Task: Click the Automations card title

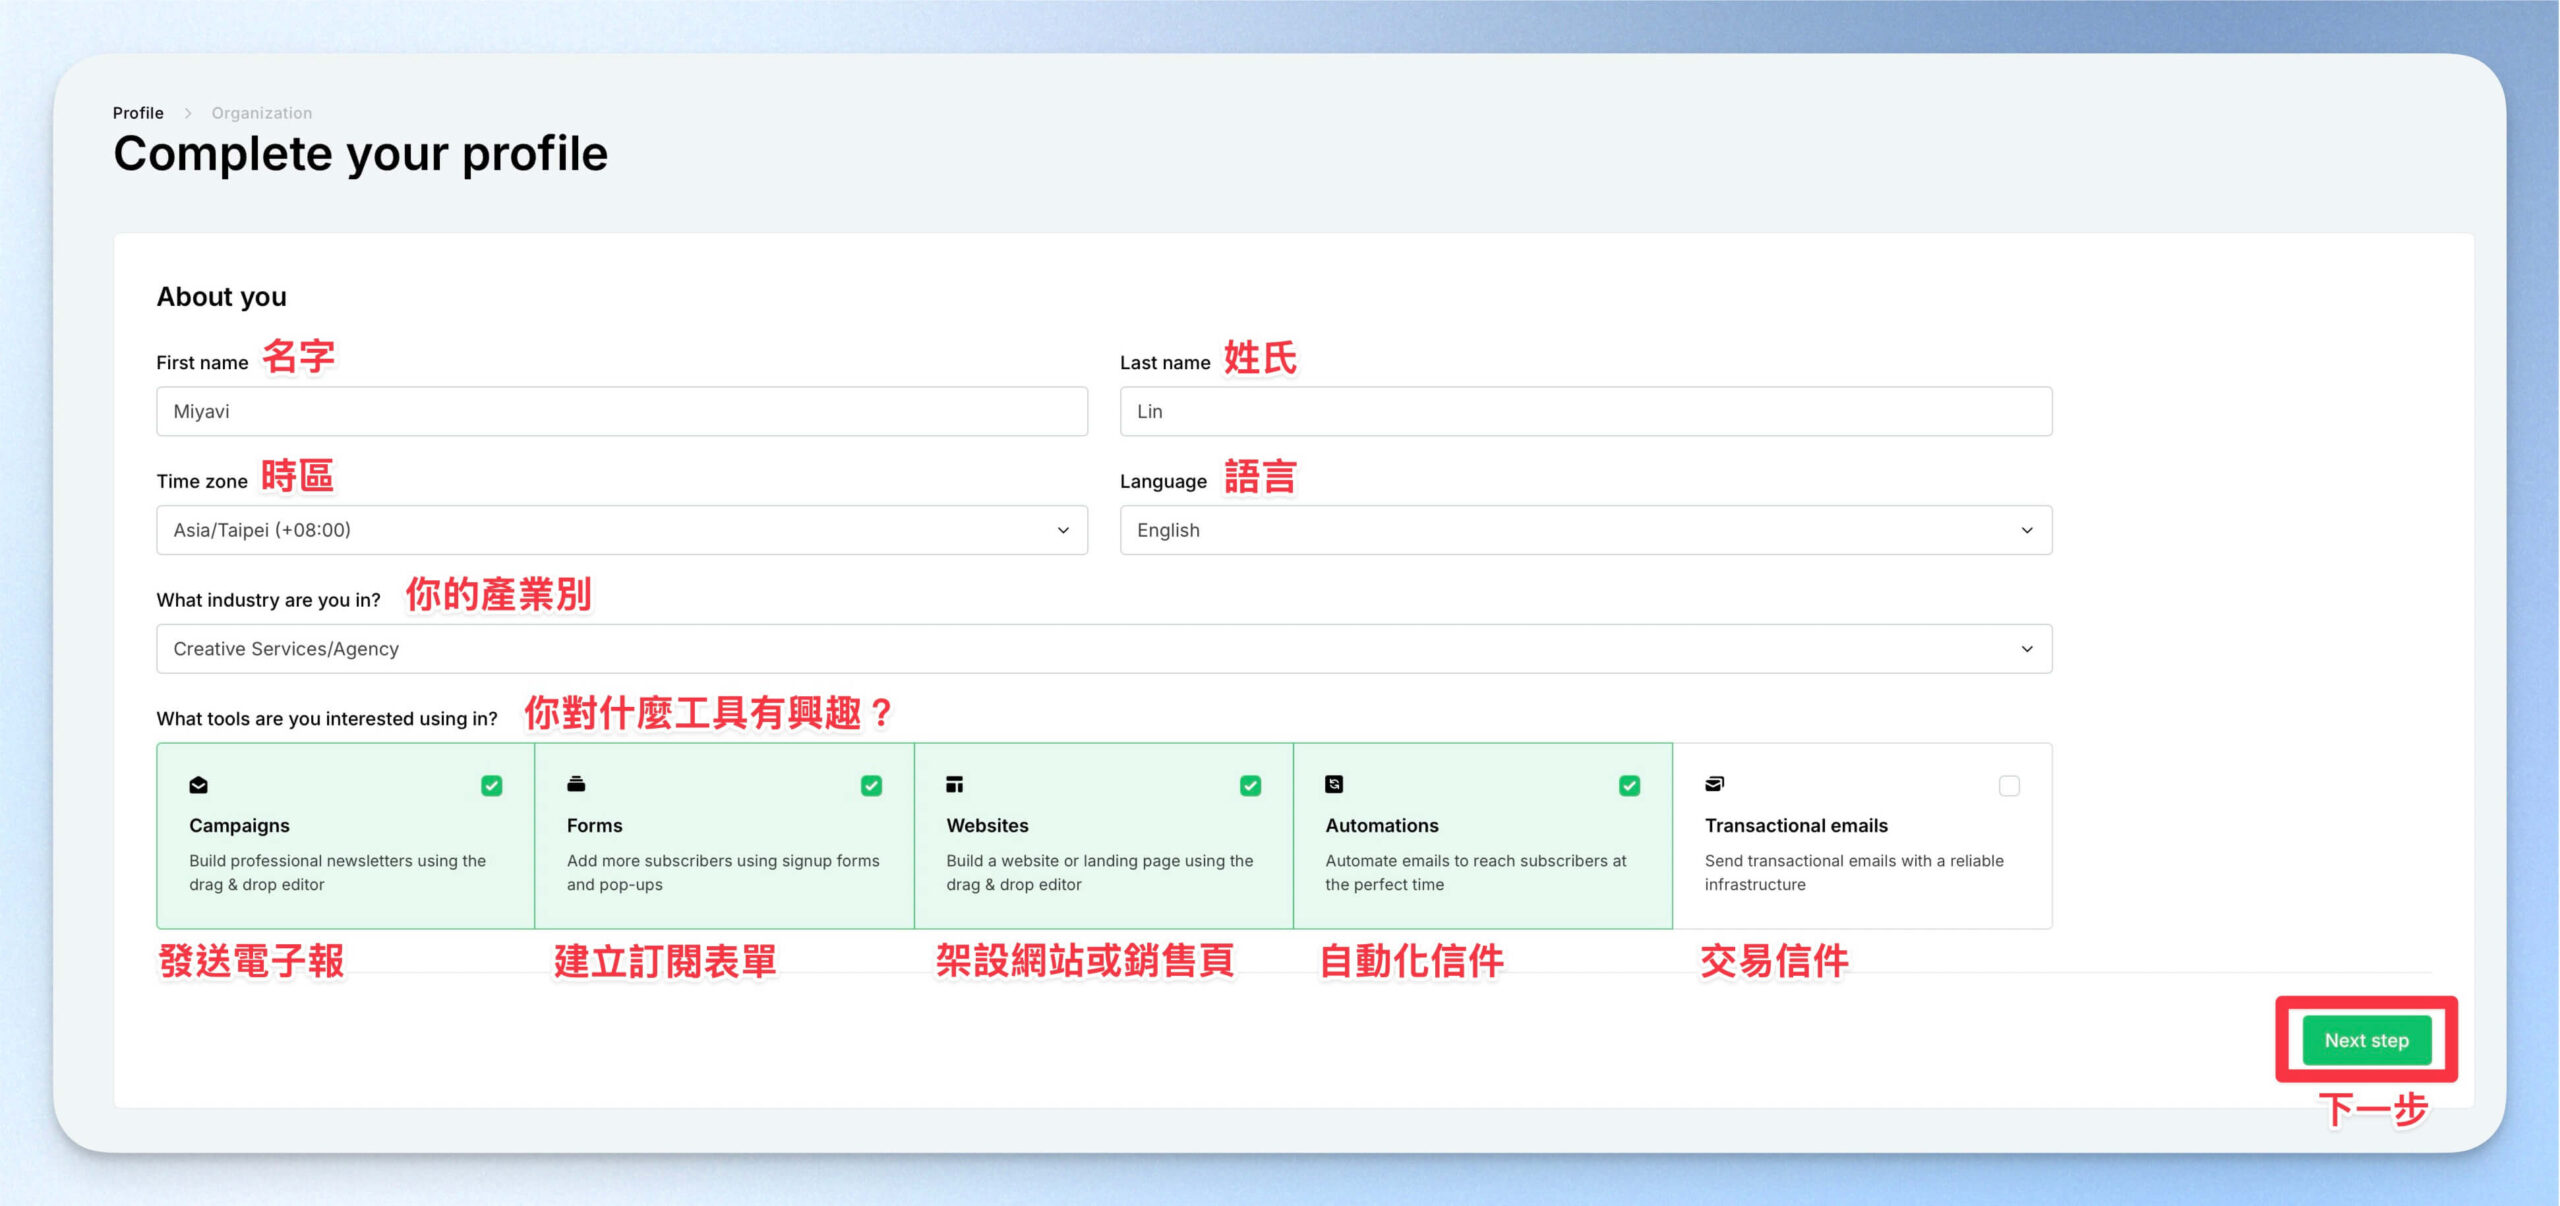Action: [1382, 826]
